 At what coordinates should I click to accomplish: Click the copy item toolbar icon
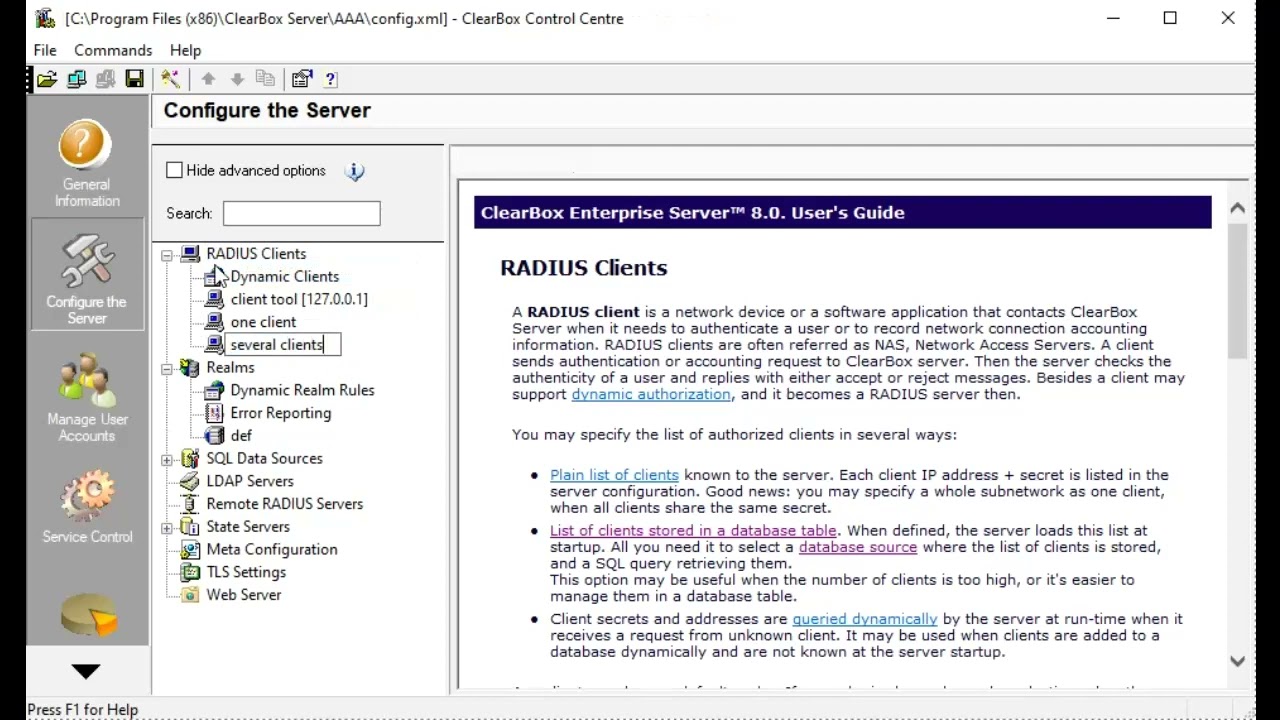coord(265,79)
